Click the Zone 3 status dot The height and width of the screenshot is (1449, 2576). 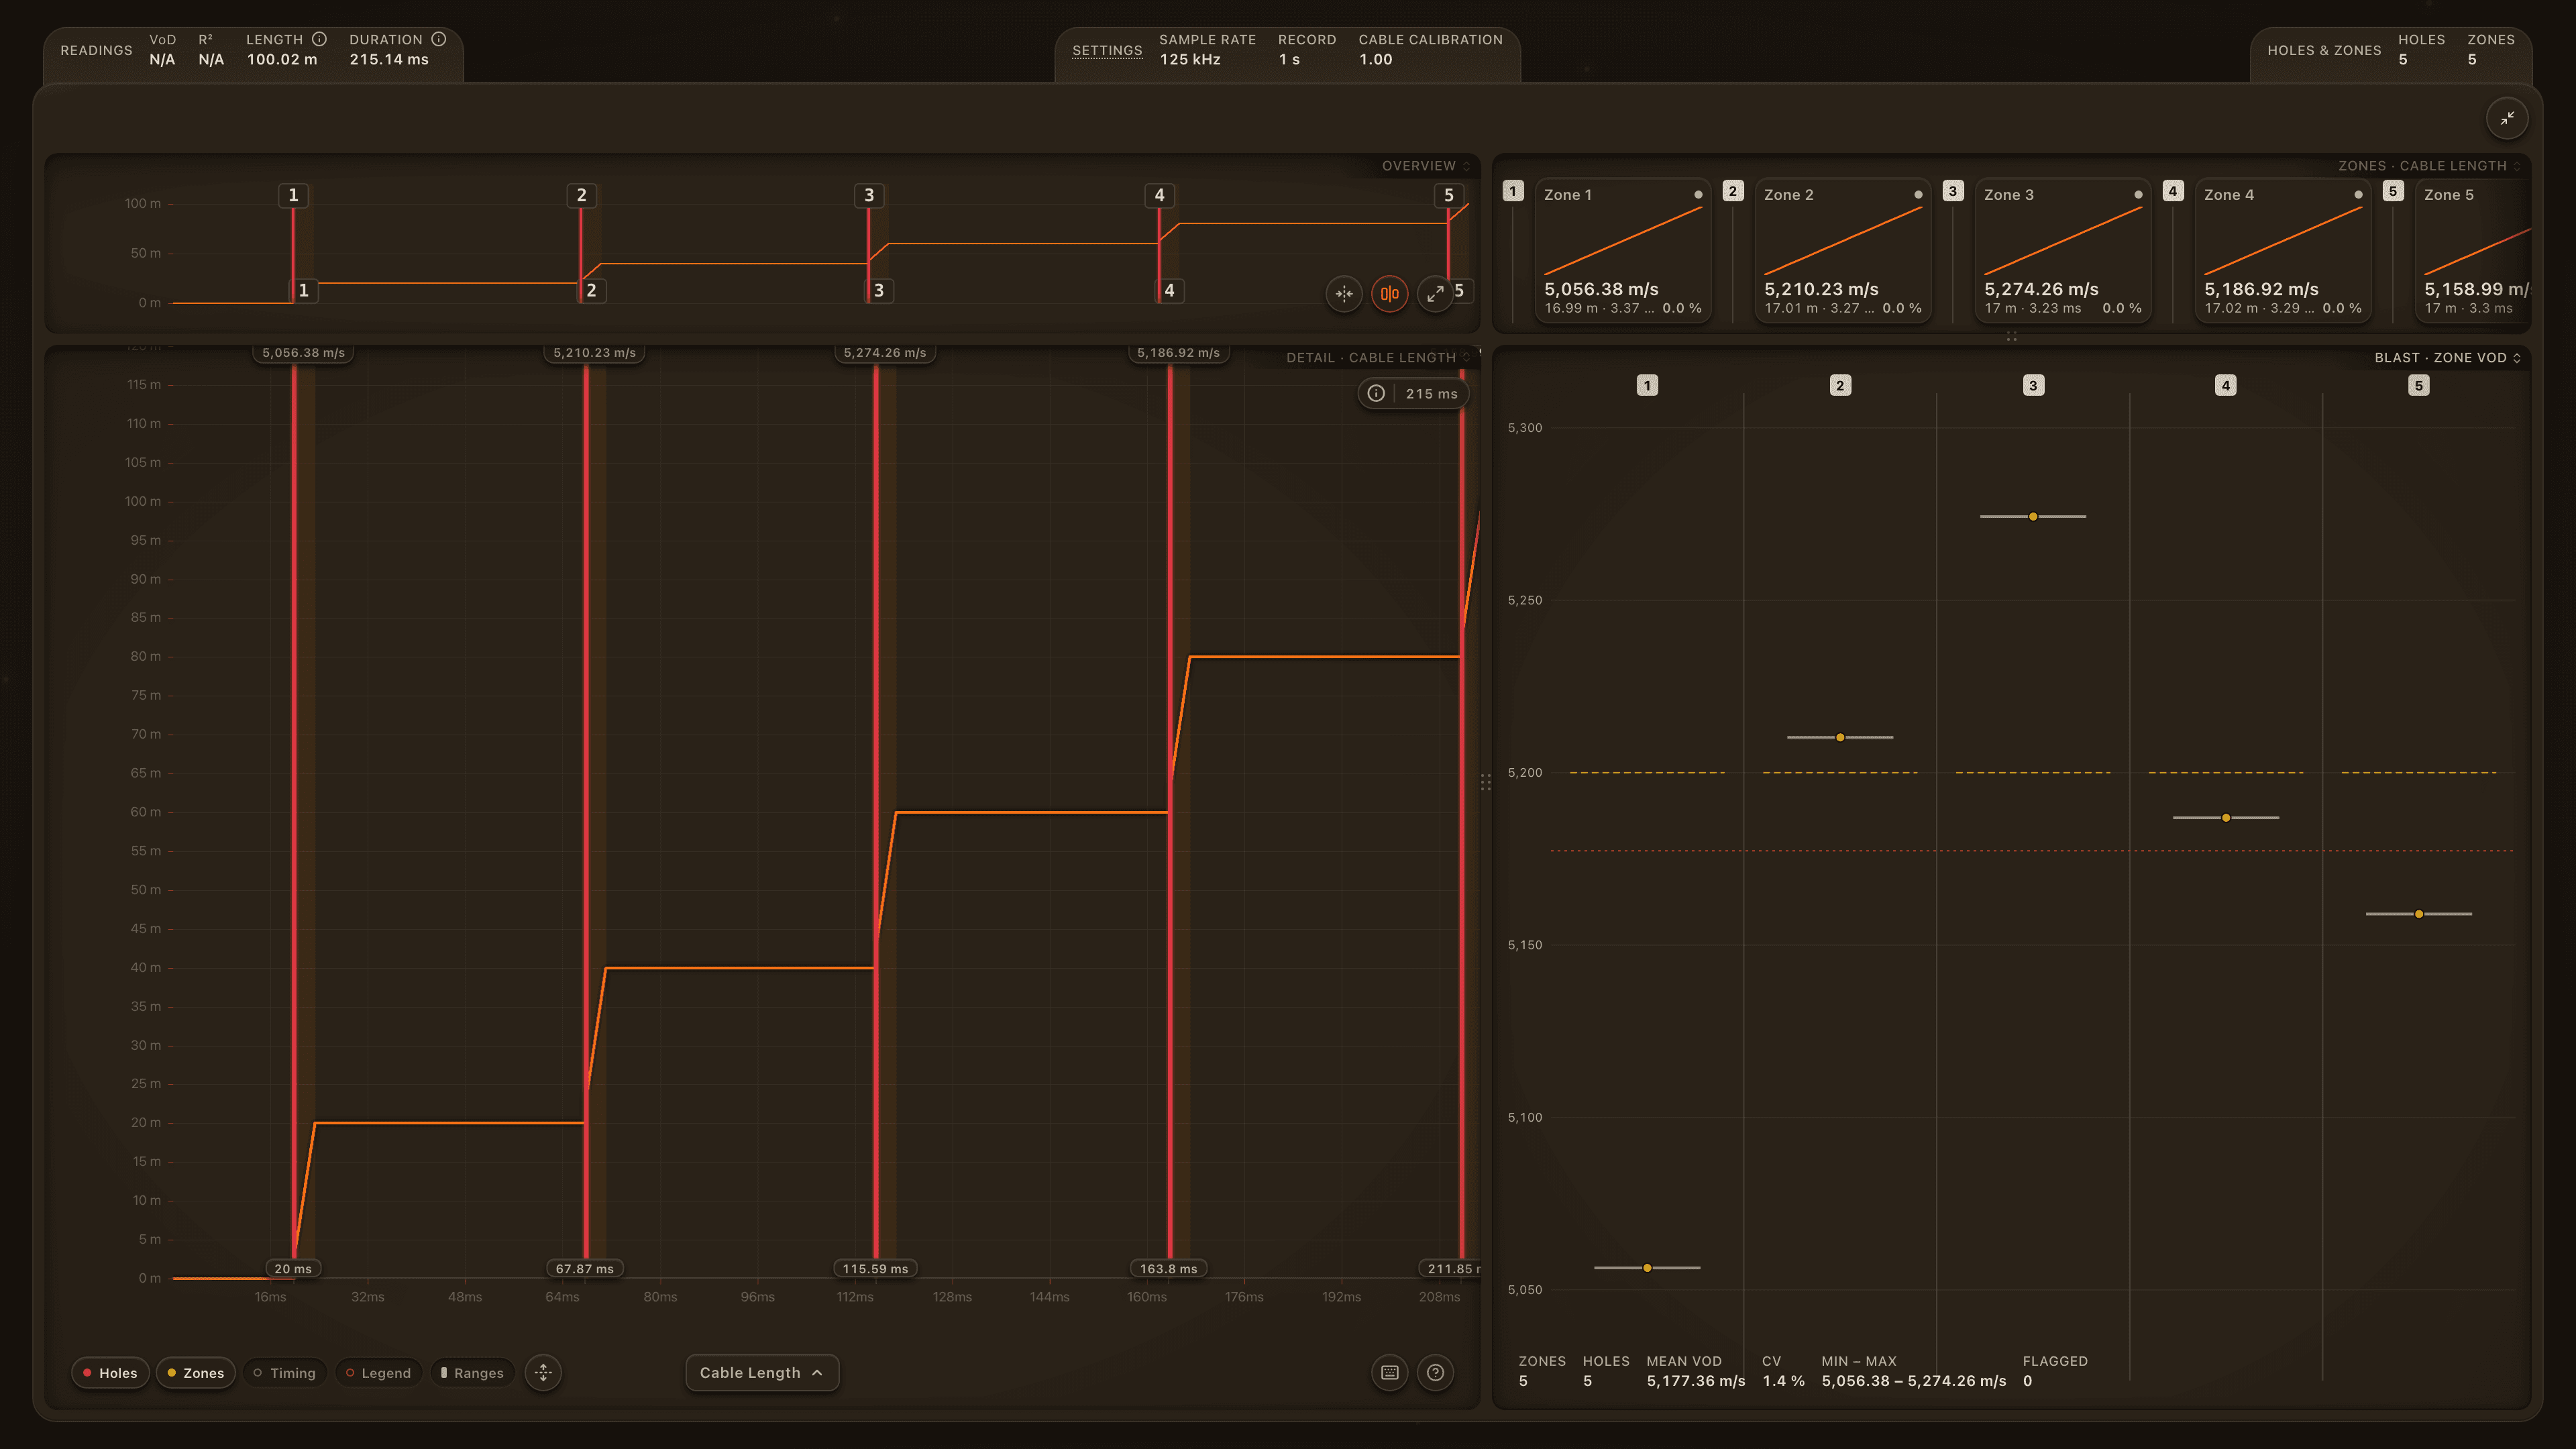(x=2138, y=195)
